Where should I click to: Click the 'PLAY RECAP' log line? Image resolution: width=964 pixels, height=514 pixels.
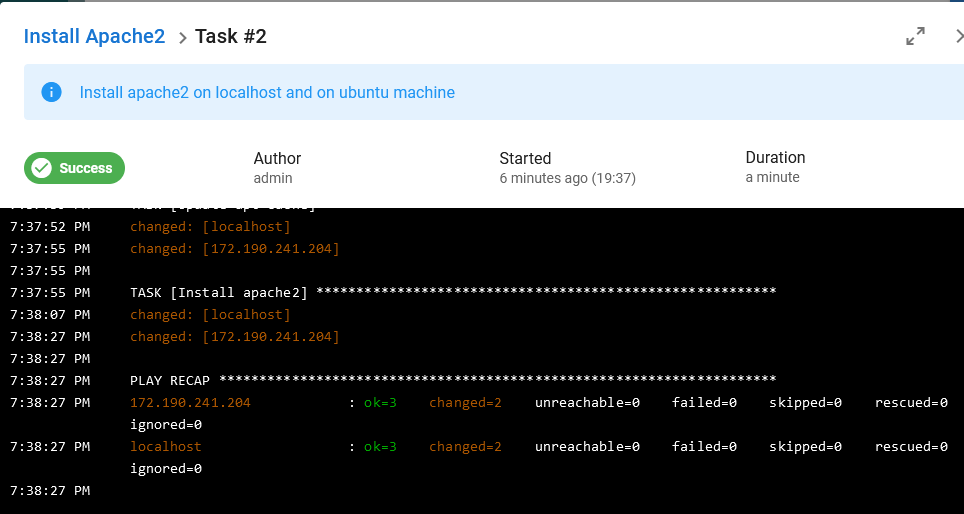click(x=453, y=381)
